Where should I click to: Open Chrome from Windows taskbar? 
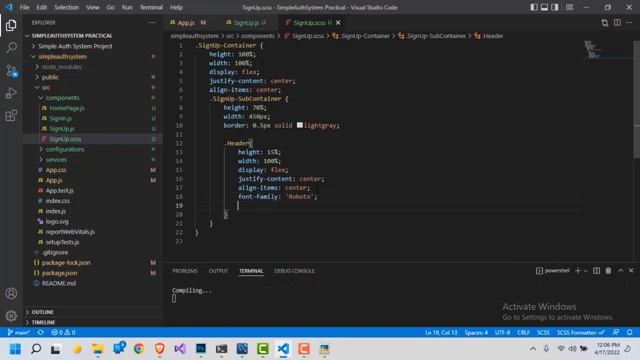pyautogui.click(x=139, y=349)
